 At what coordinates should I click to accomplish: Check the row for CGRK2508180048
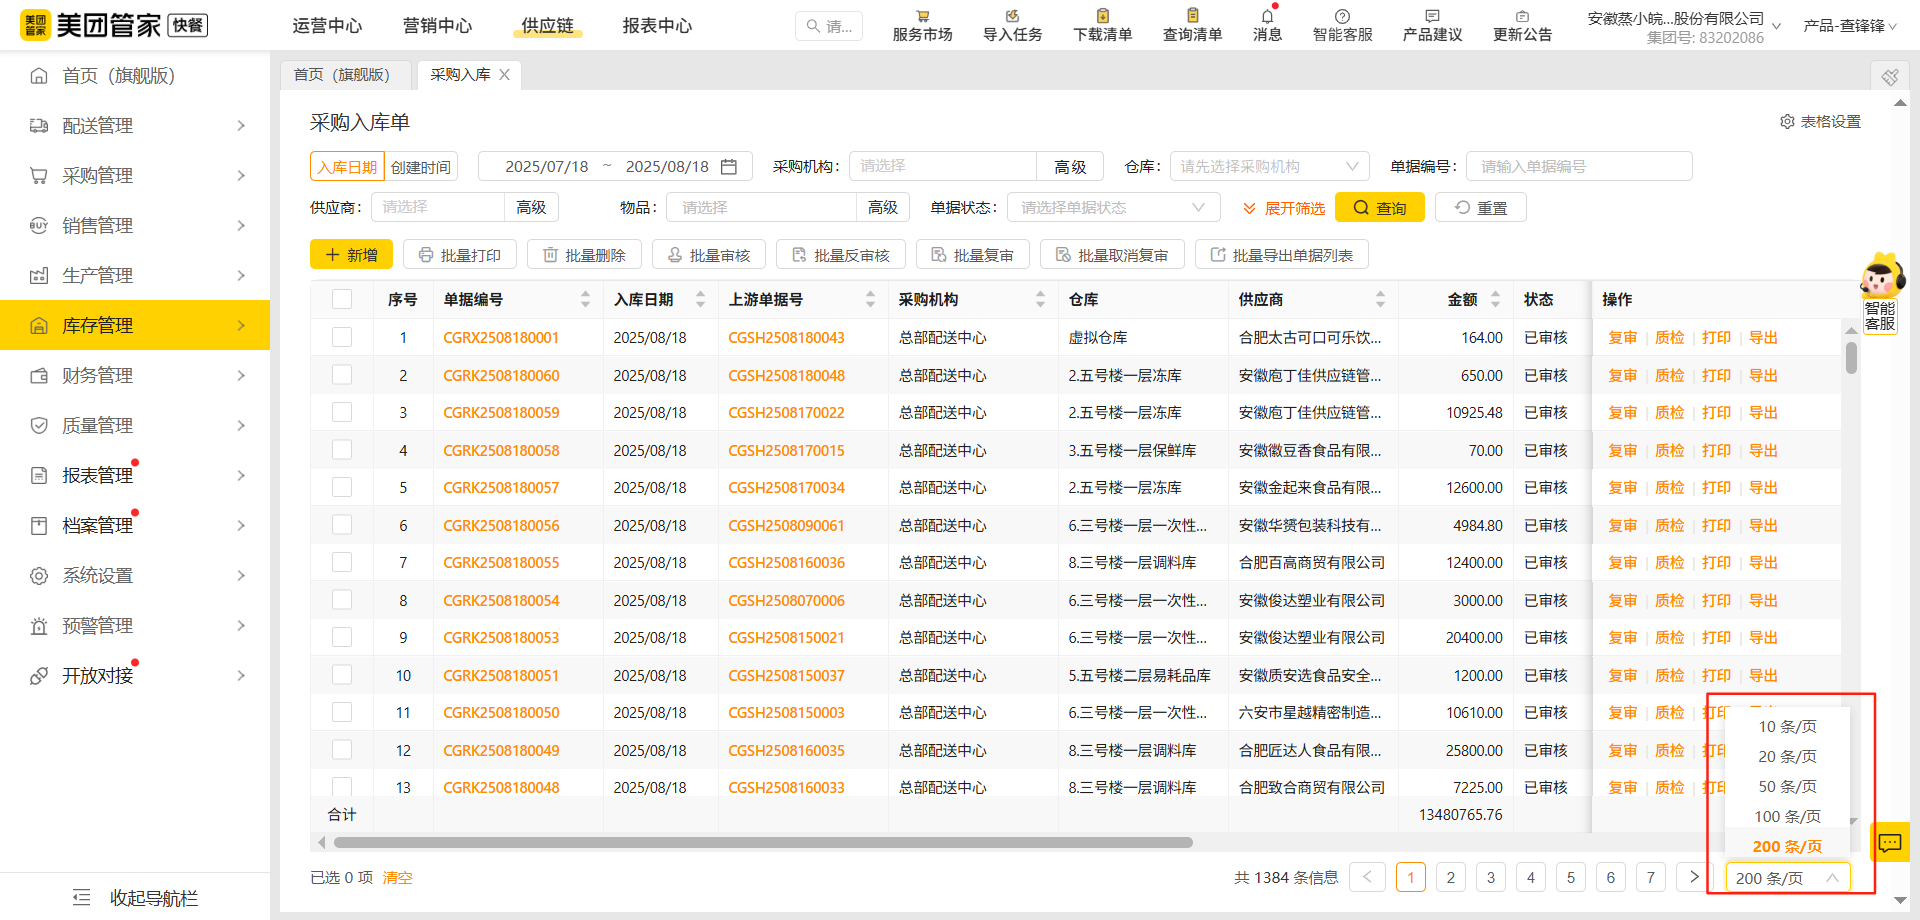coord(342,787)
